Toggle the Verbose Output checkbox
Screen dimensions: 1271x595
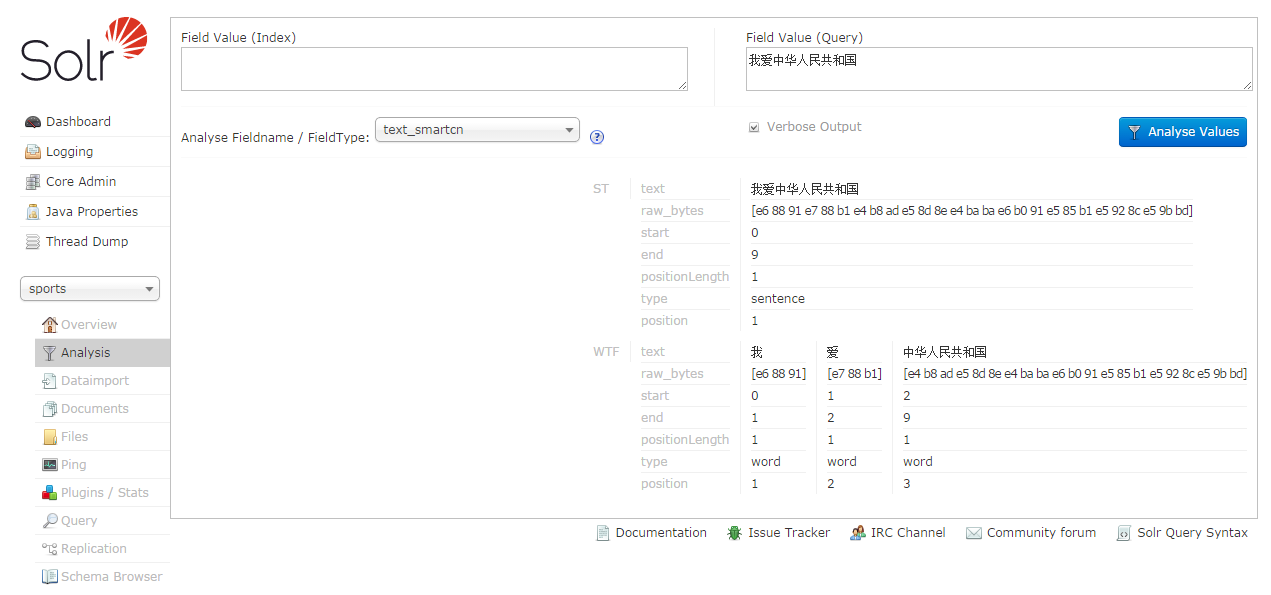754,128
